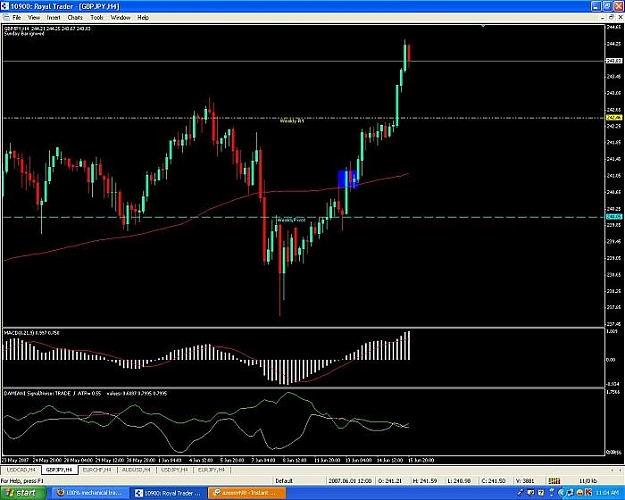Open the AUDUSD,H4 chart tab
This screenshot has height=500, width=625.
click(136, 470)
